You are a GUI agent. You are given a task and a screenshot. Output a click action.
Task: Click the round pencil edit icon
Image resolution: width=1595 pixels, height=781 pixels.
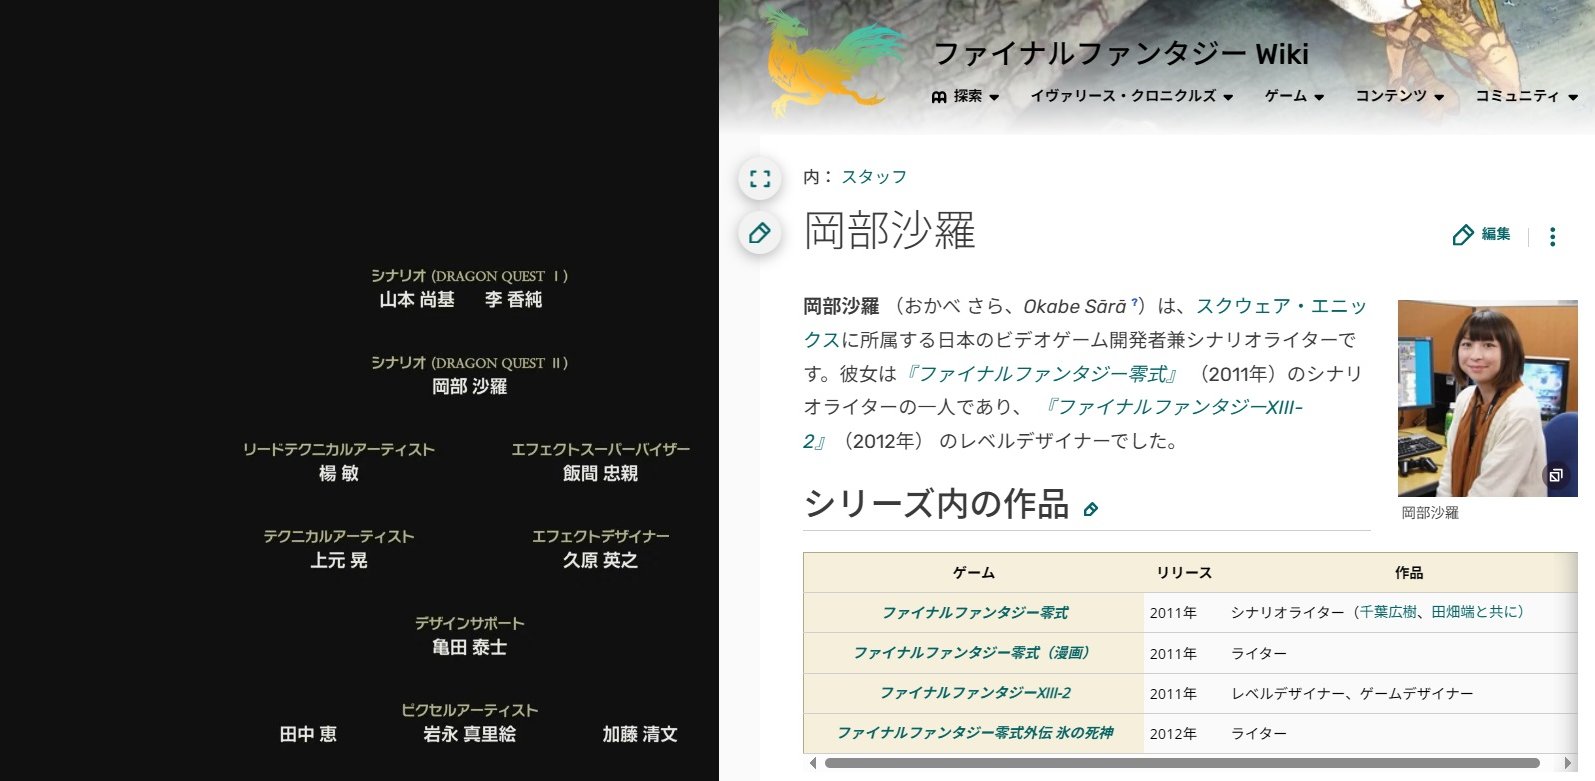click(x=760, y=234)
